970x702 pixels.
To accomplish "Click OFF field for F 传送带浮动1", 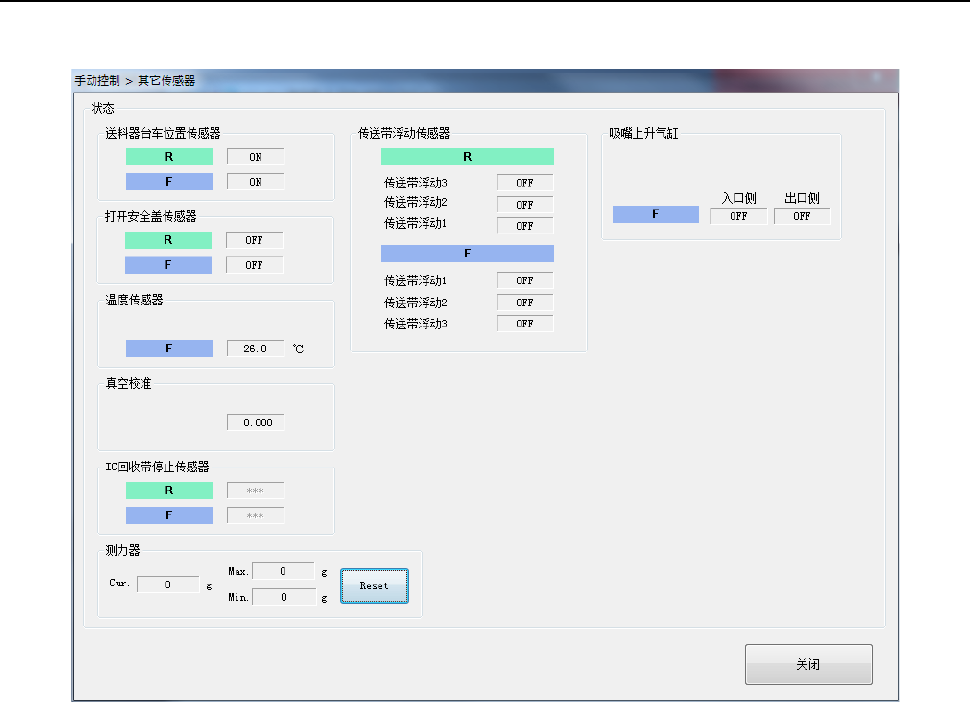I will coord(525,280).
